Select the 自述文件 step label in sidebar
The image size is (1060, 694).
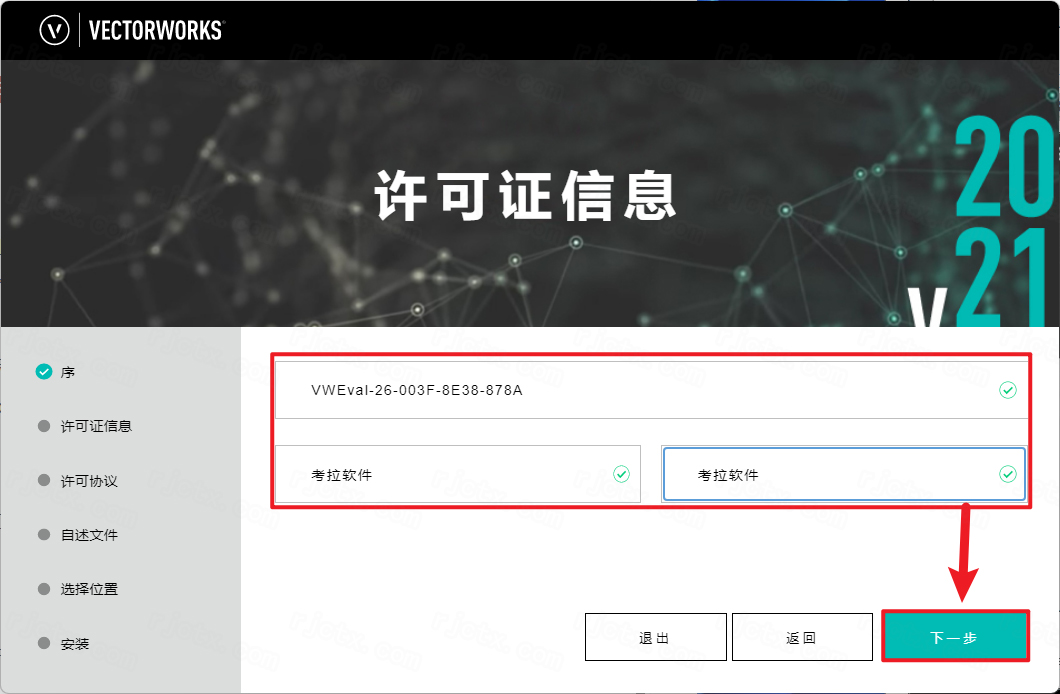[x=89, y=535]
